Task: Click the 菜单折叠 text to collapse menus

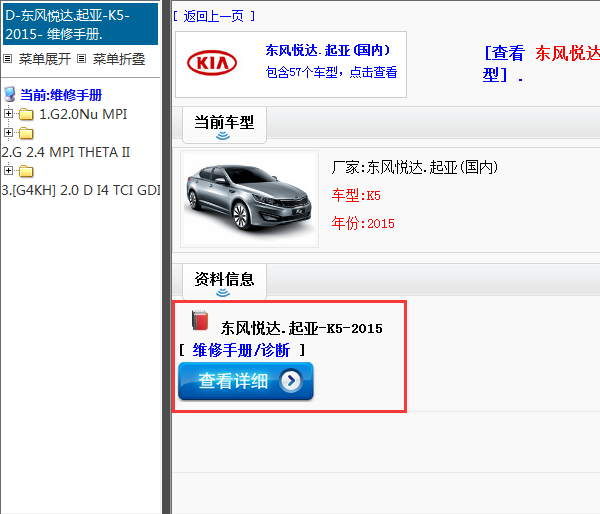Action: click(x=119, y=59)
